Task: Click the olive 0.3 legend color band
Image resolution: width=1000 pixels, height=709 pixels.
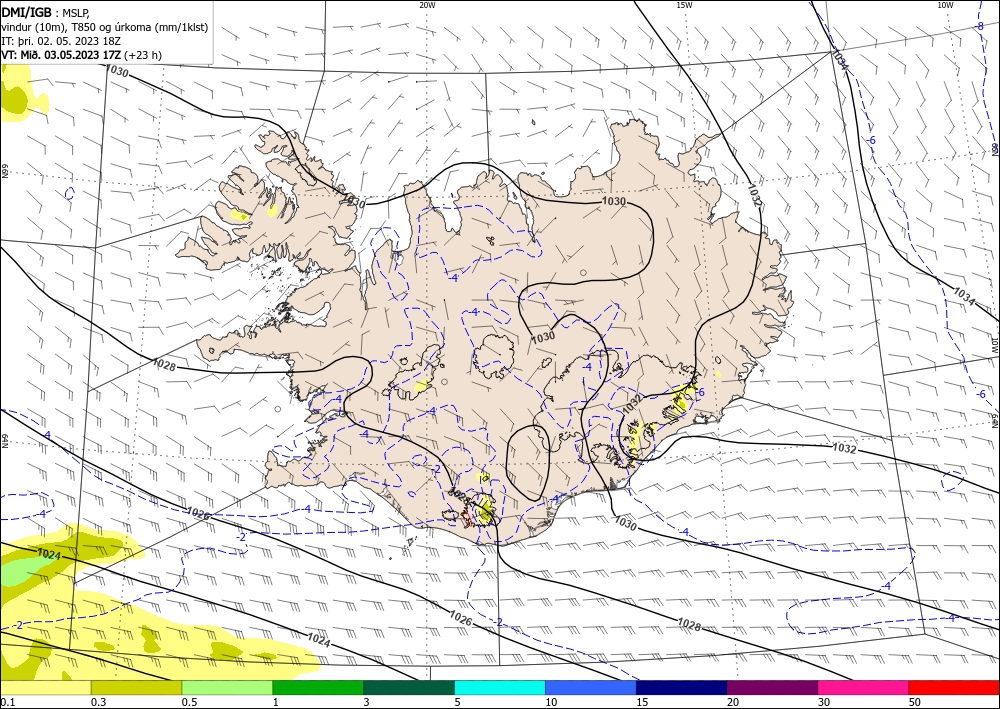Action: [x=136, y=687]
